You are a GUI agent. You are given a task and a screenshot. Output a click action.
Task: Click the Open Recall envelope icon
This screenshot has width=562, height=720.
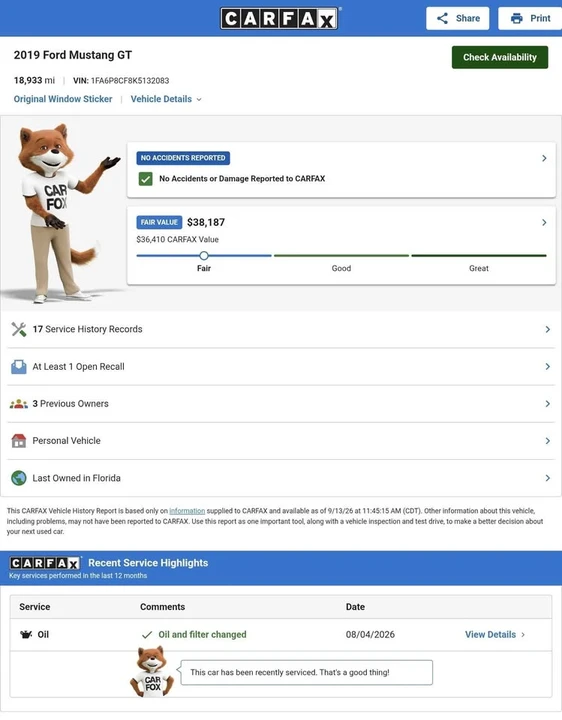click(19, 366)
